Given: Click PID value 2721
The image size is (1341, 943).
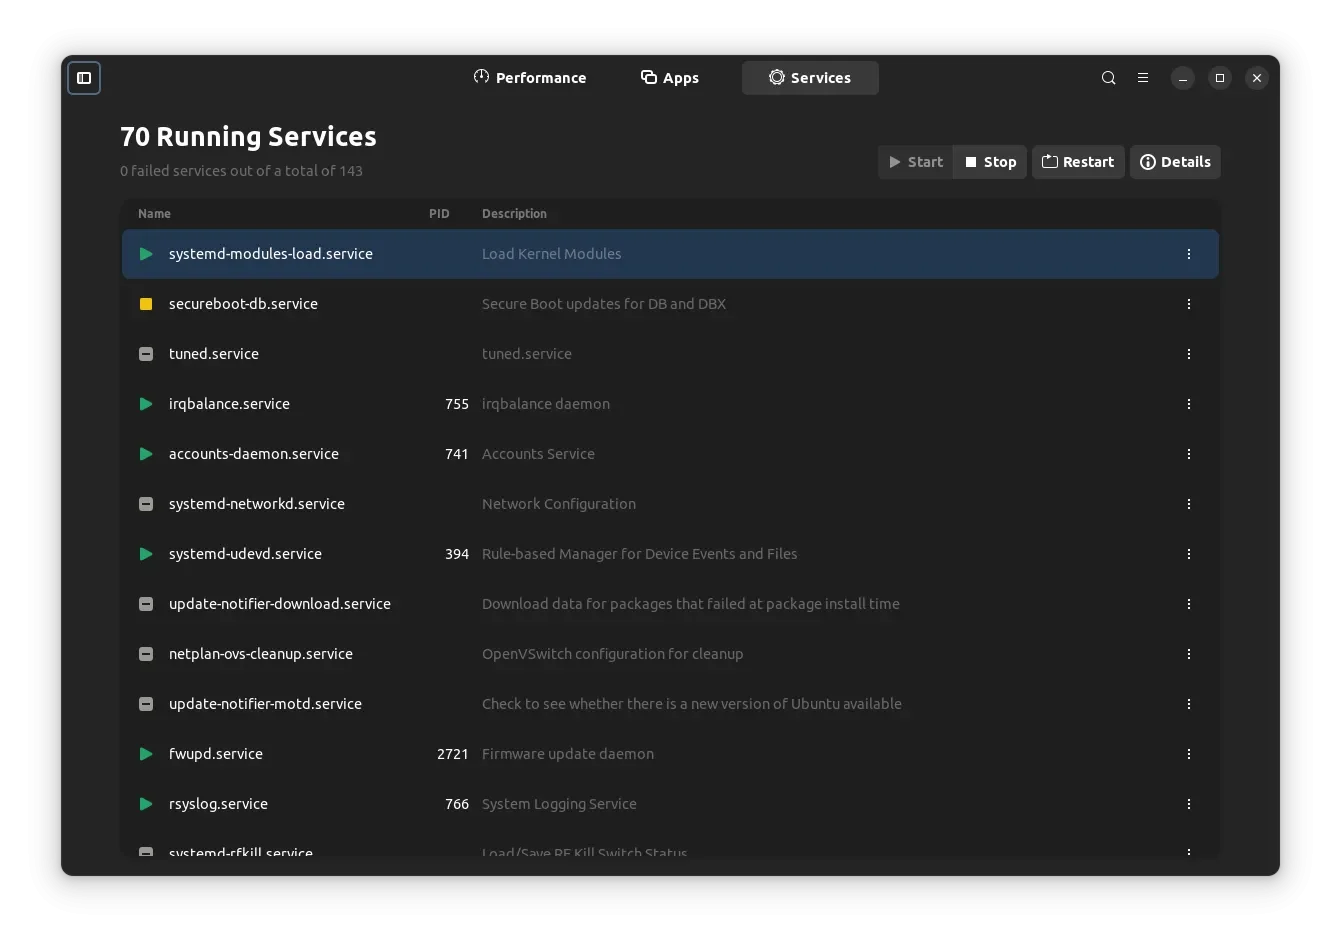Looking at the screenshot, I should [x=453, y=754].
